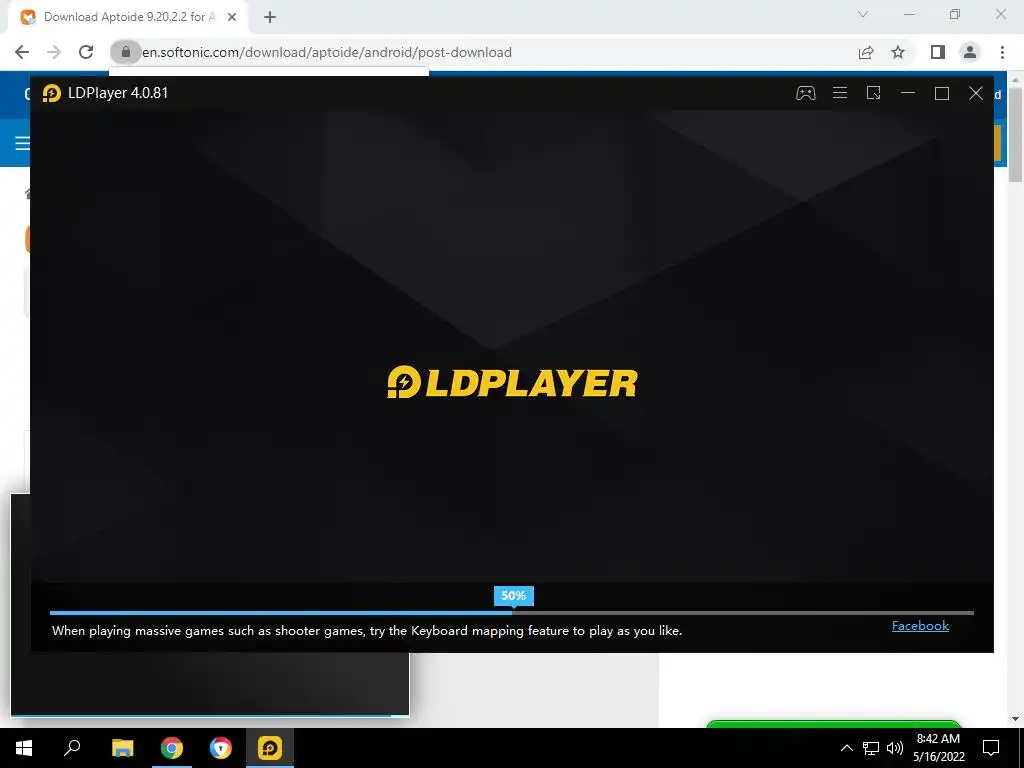Click the LDPlayer logo in title bar

coord(52,93)
